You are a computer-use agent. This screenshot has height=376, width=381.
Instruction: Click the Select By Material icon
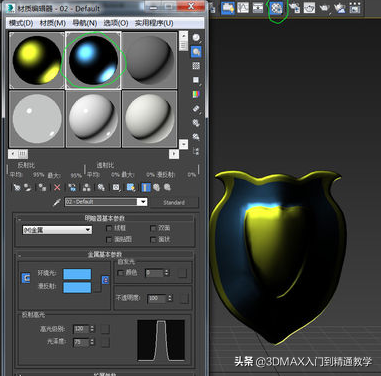(196, 137)
